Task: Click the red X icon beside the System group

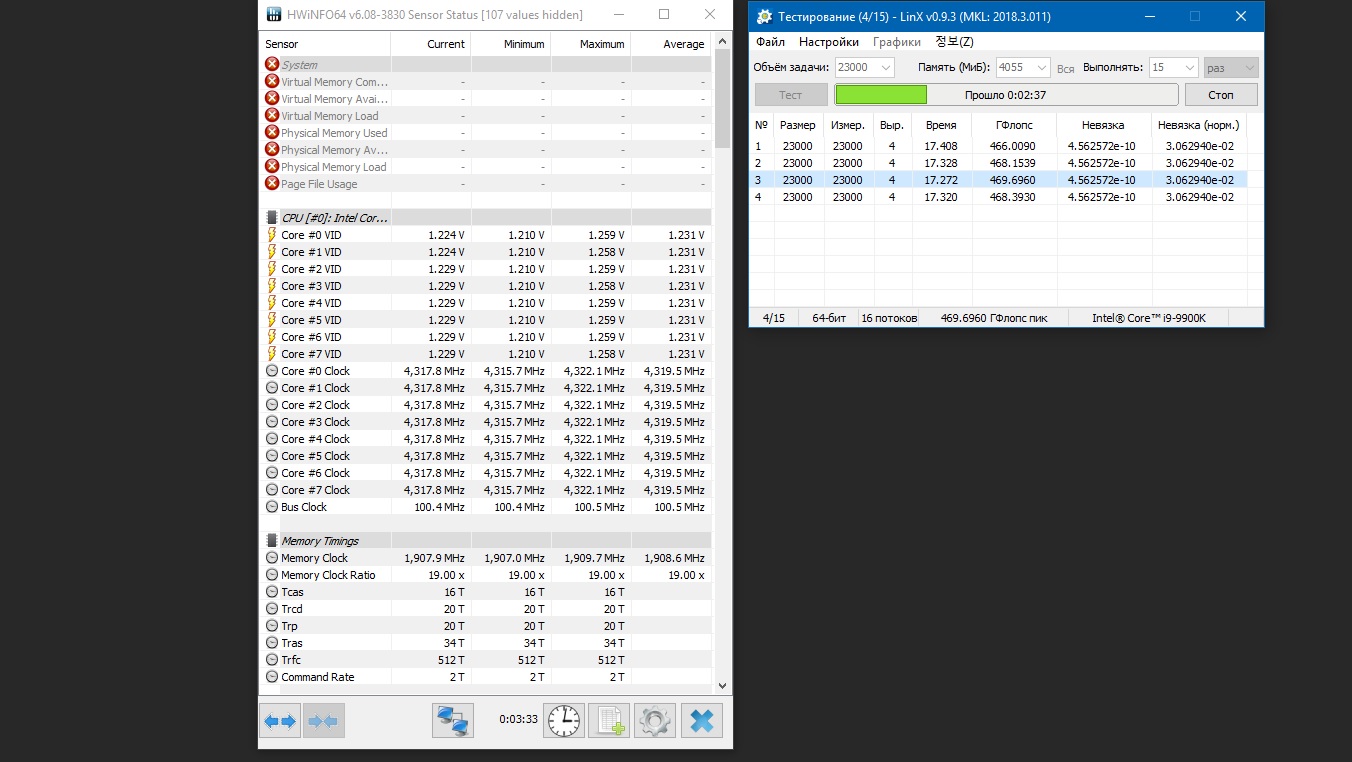Action: tap(271, 65)
